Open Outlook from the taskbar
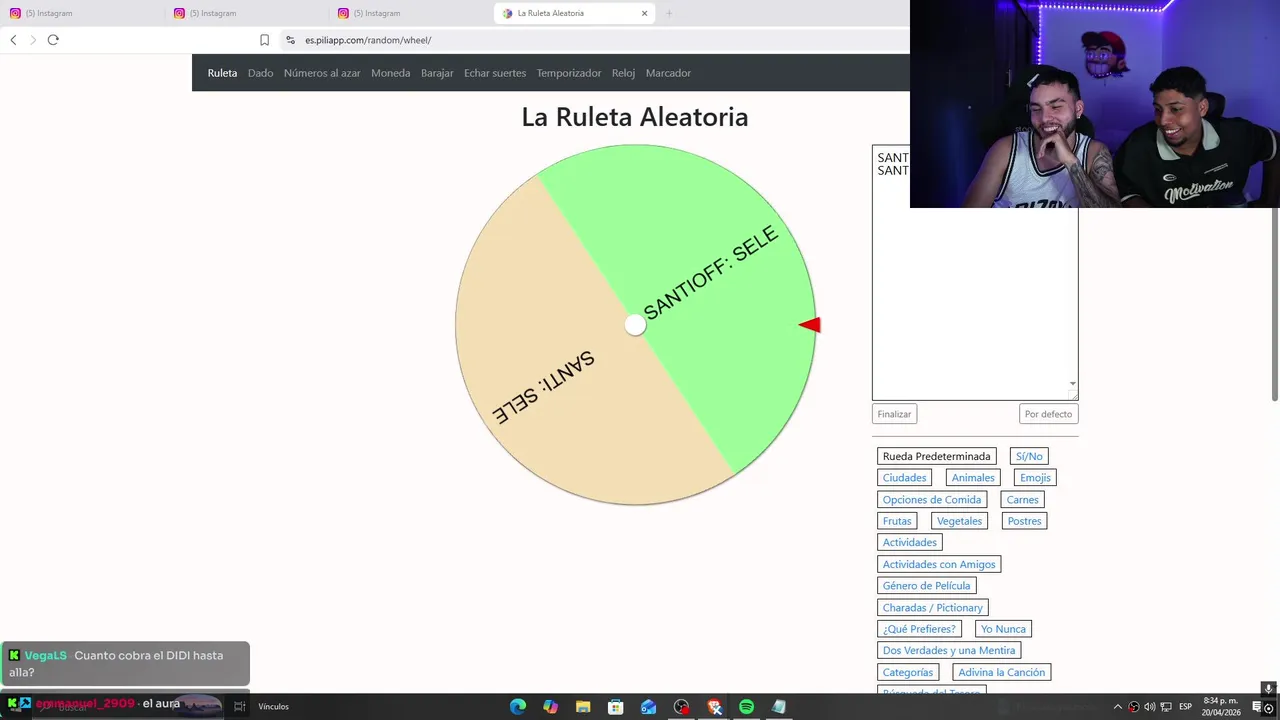This screenshot has height=720, width=1280. [649, 707]
